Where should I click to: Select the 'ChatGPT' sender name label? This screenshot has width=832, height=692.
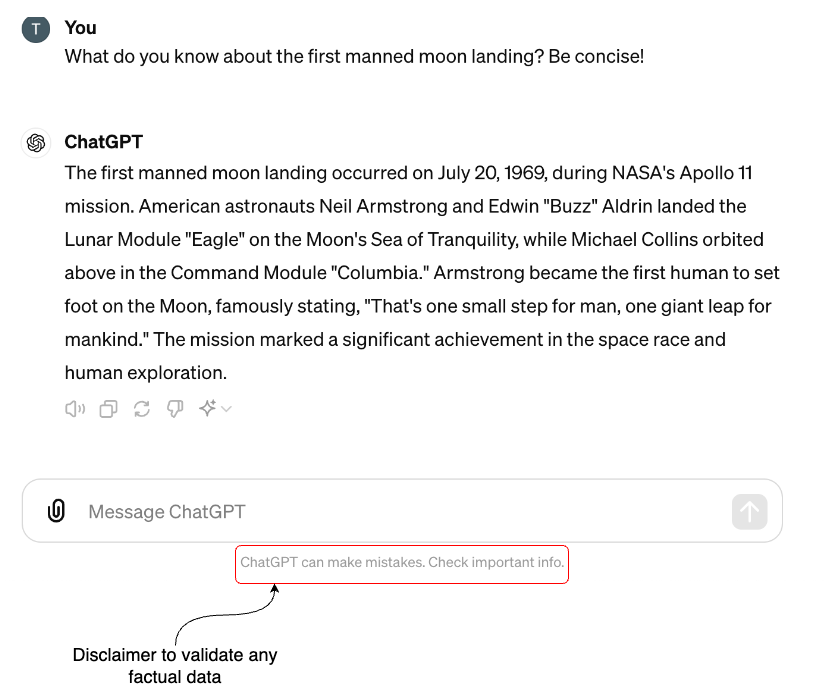(103, 142)
